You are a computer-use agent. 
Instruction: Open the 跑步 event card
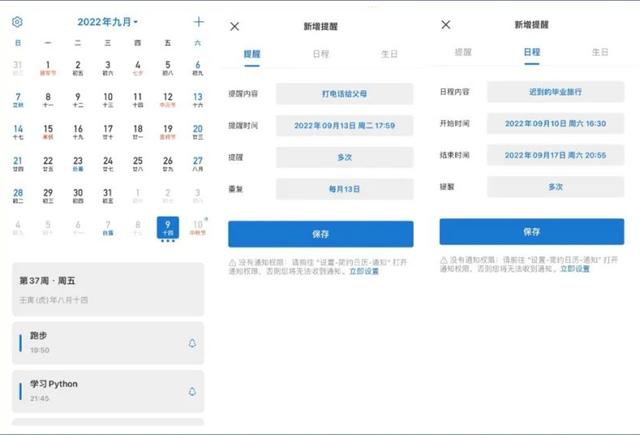[108, 343]
